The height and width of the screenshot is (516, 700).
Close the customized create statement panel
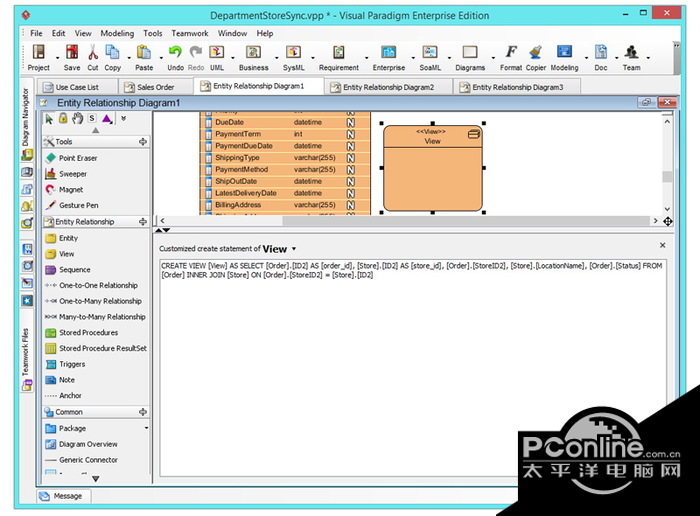pos(662,245)
